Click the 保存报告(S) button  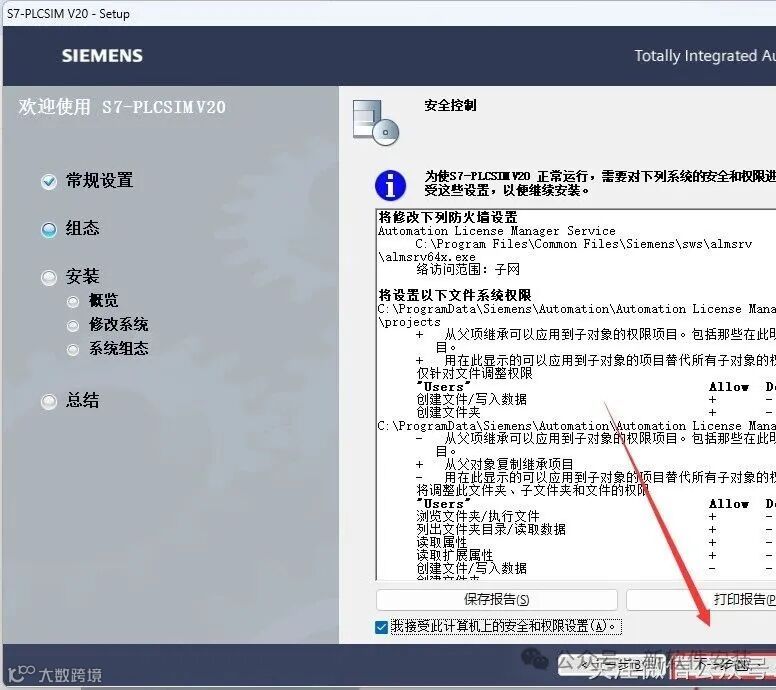point(496,600)
